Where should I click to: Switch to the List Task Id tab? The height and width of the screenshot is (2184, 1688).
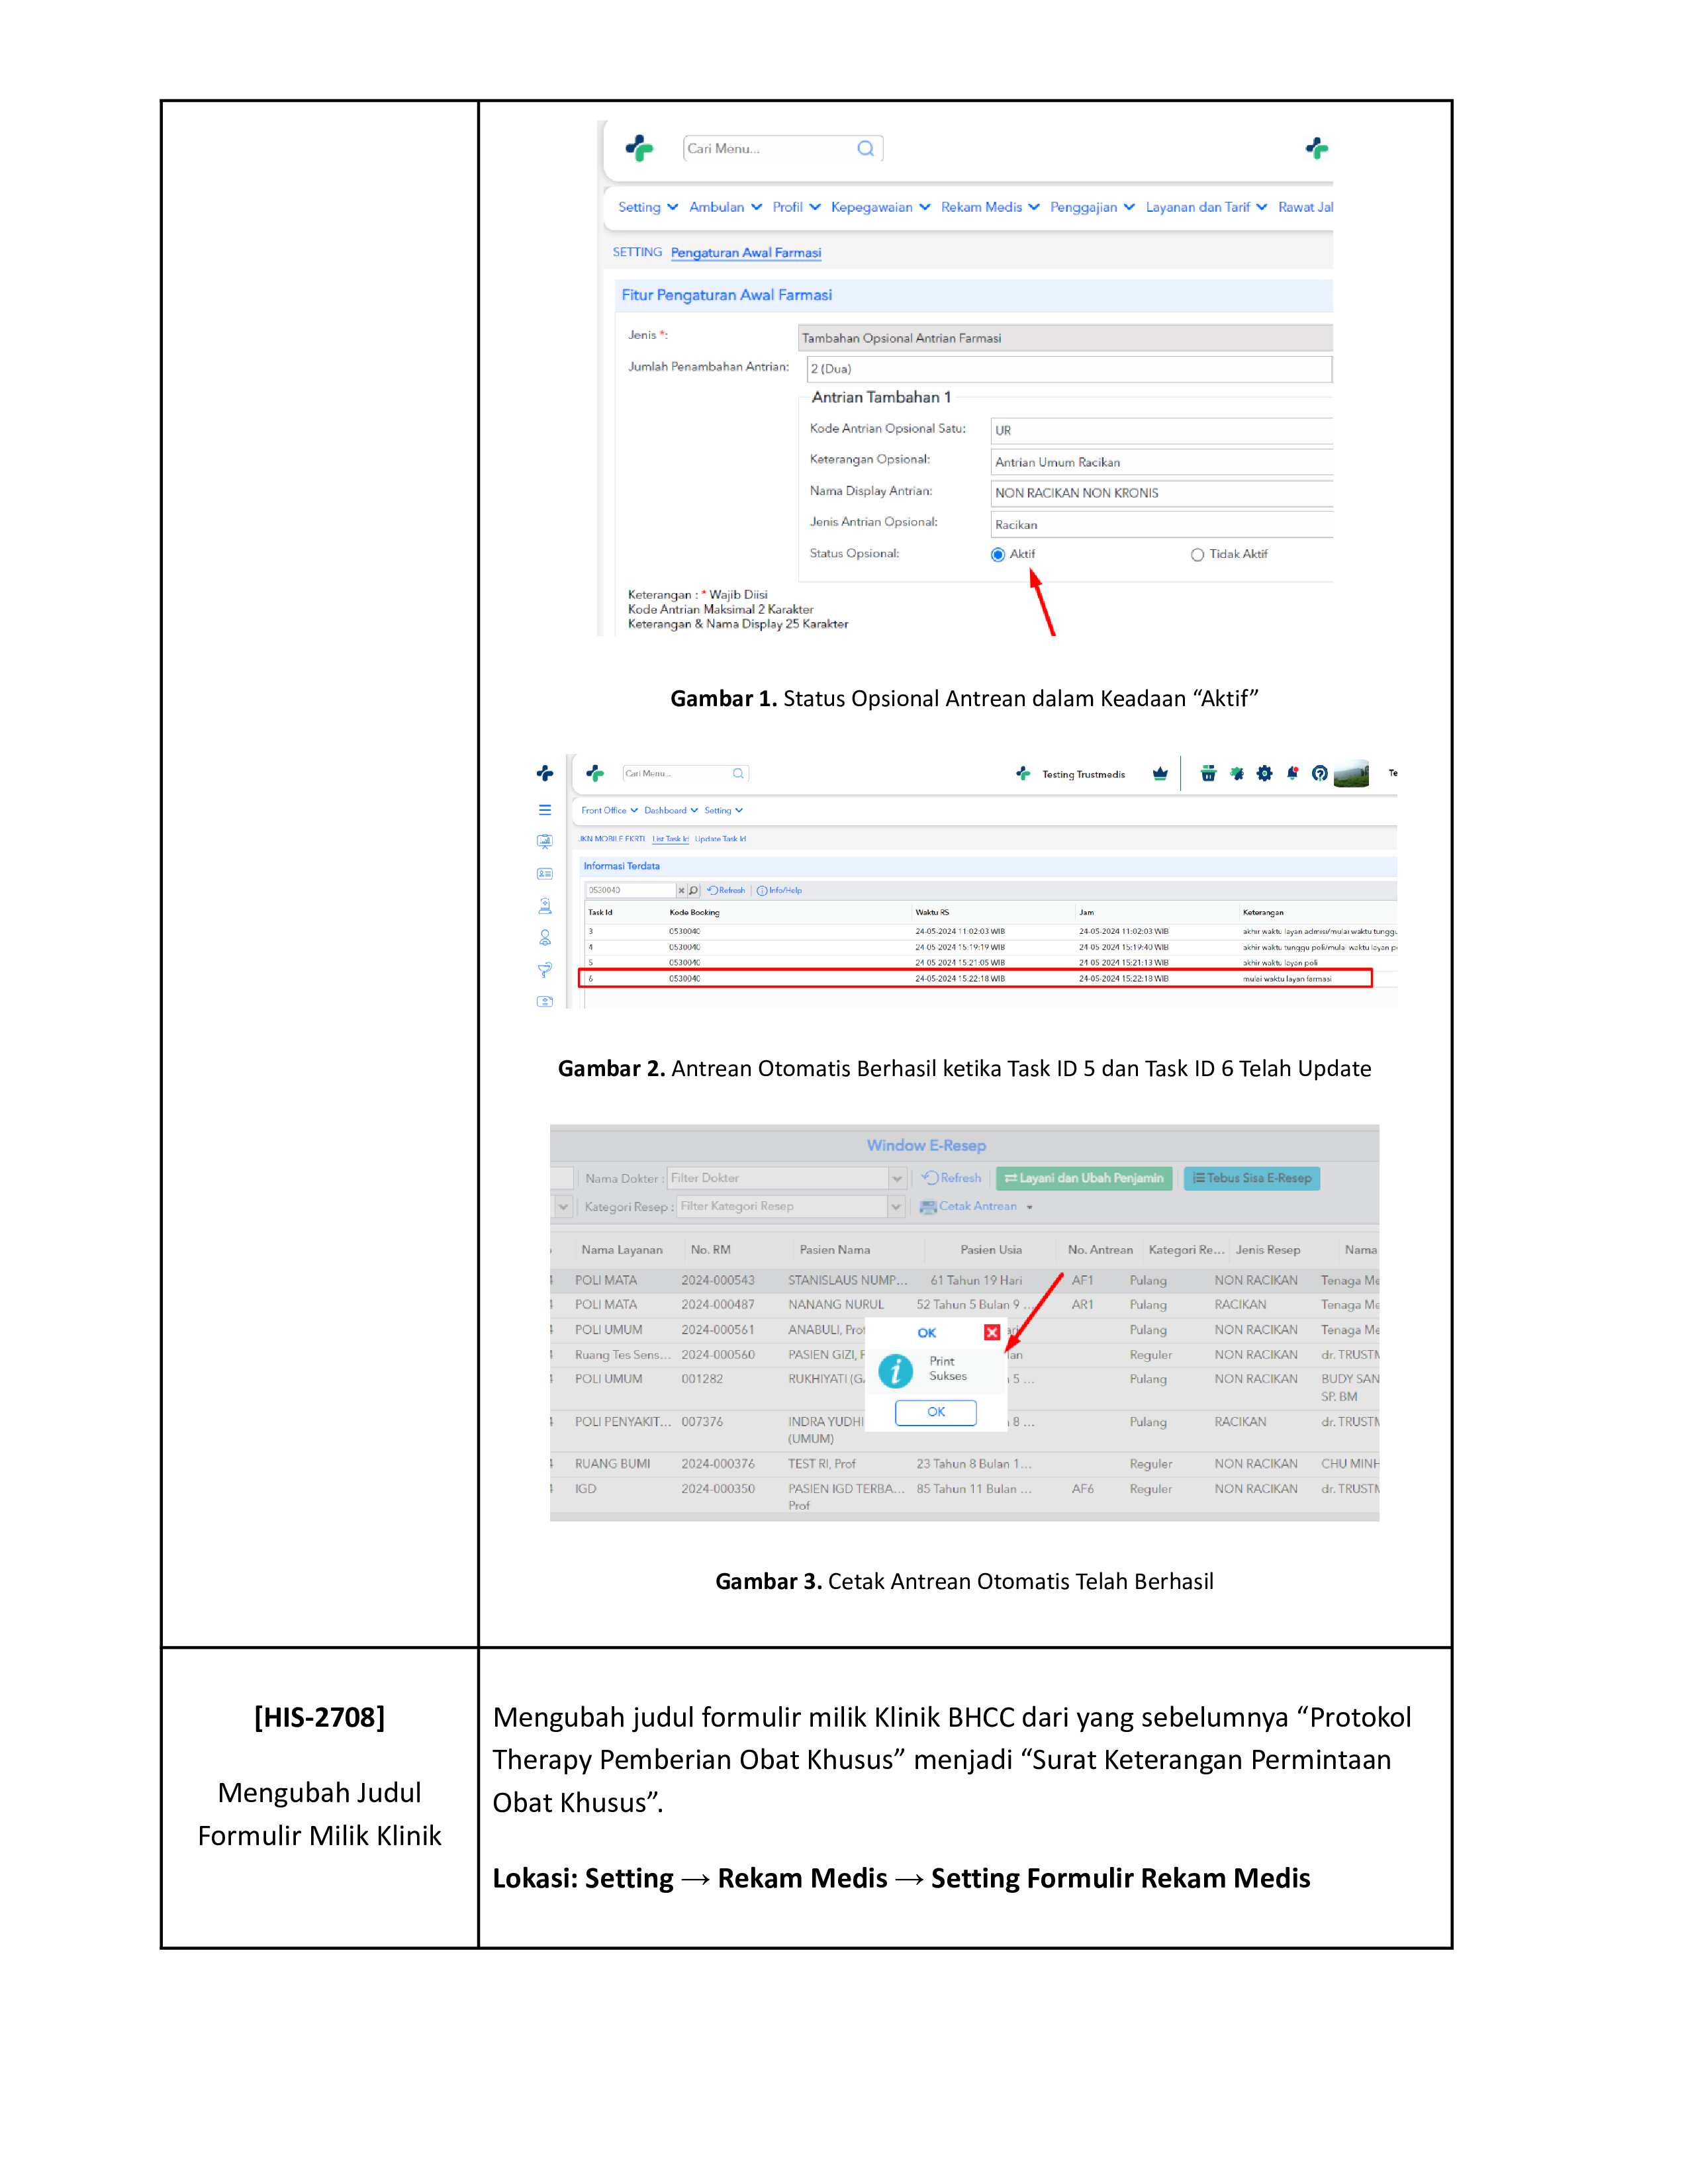coord(670,839)
